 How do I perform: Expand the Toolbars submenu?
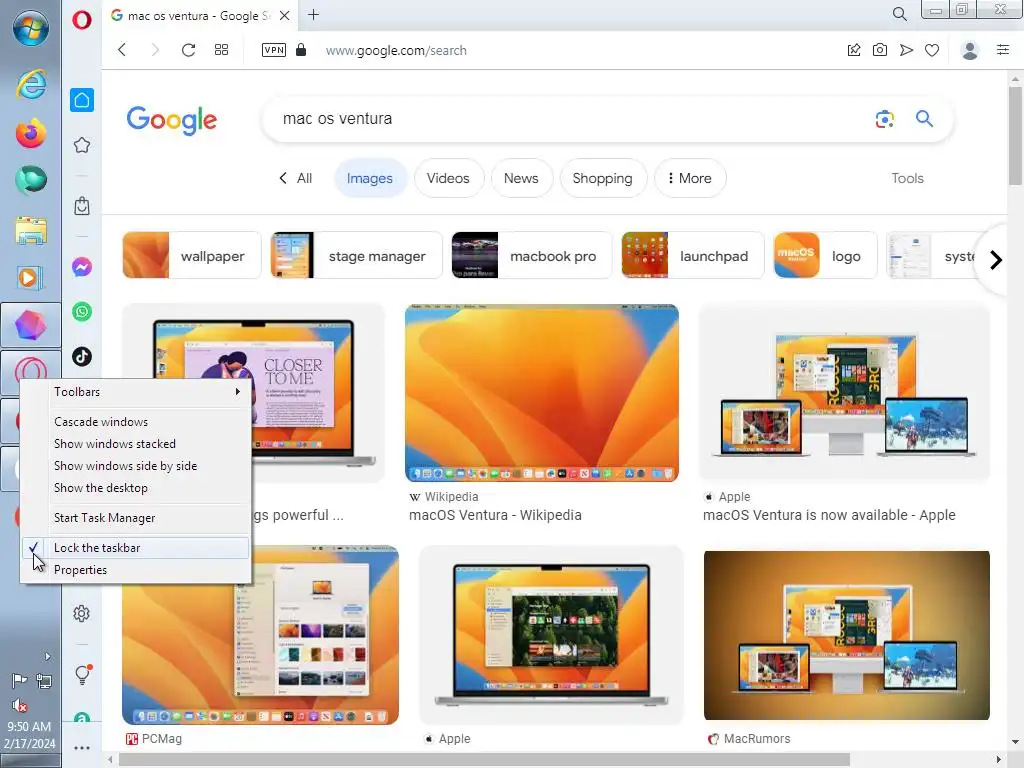click(135, 392)
